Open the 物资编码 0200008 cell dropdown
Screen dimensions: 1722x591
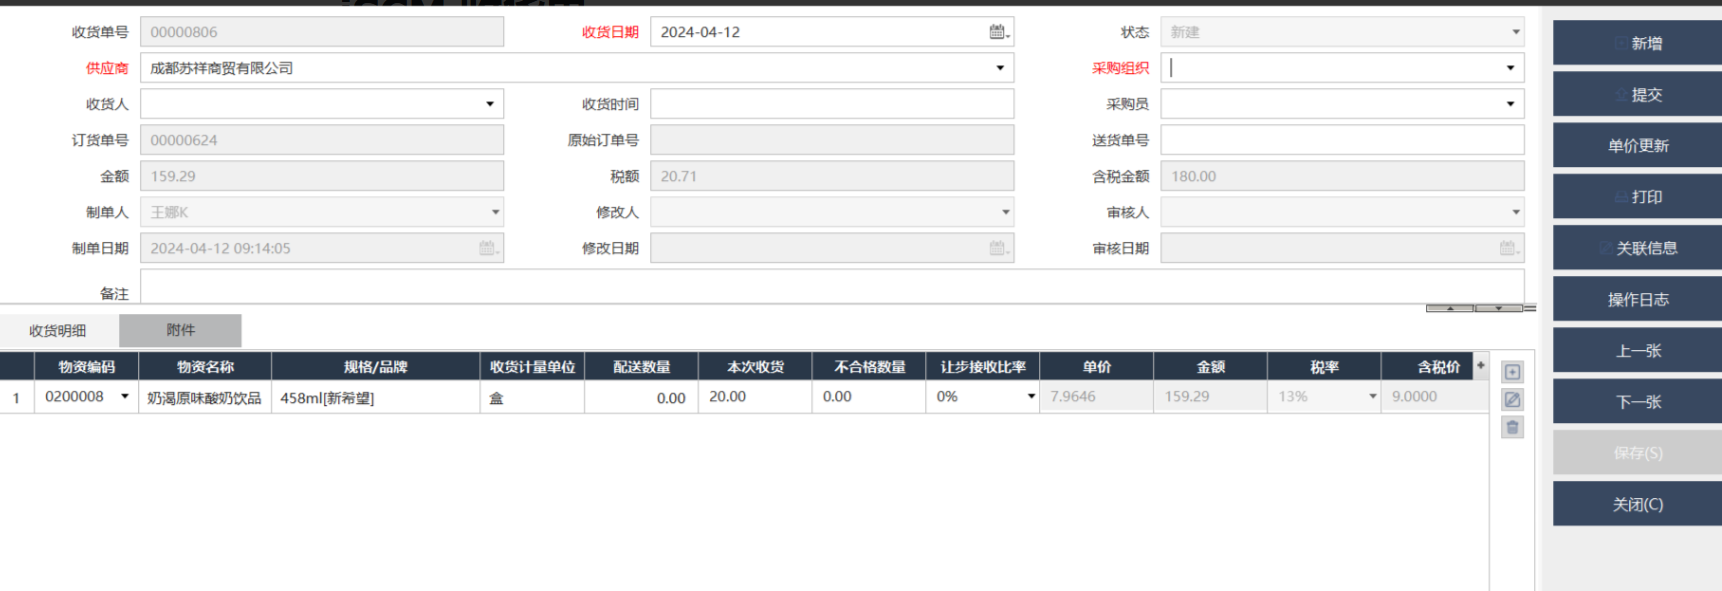click(x=125, y=397)
